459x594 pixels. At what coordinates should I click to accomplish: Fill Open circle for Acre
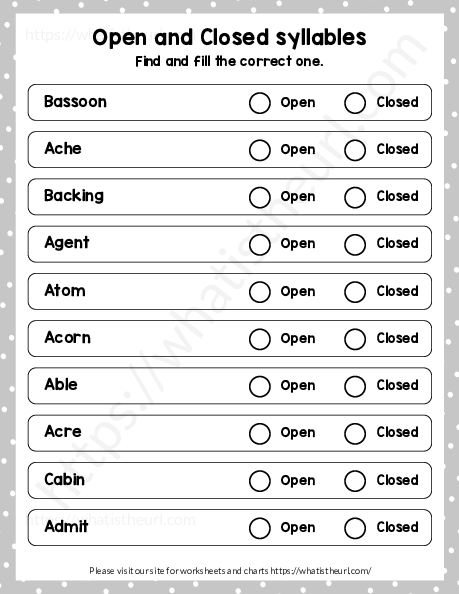(260, 433)
